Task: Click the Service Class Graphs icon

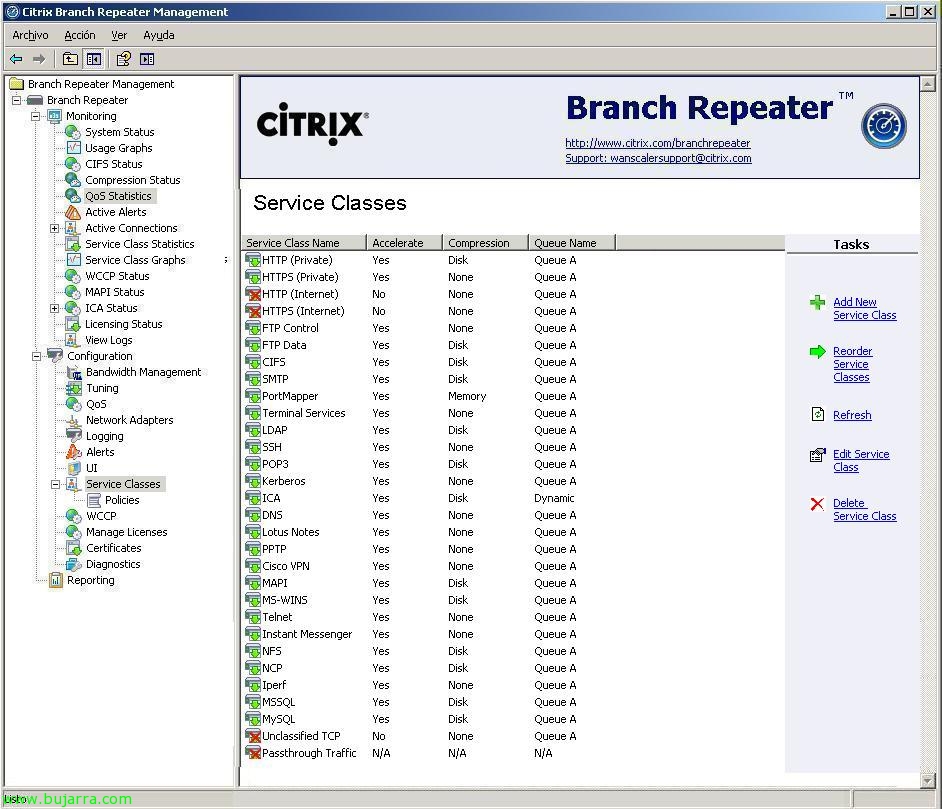Action: coord(73,260)
